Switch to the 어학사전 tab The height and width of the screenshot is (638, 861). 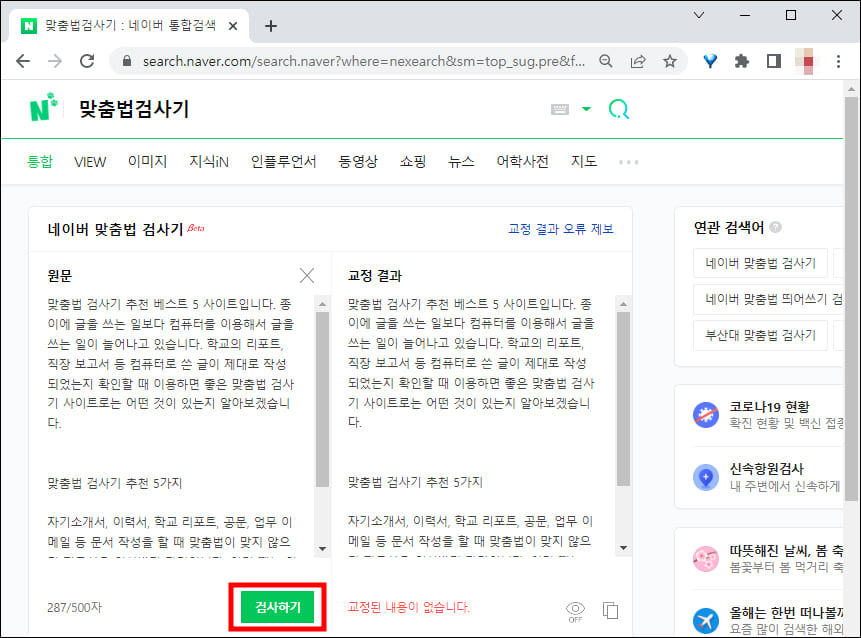(521, 161)
